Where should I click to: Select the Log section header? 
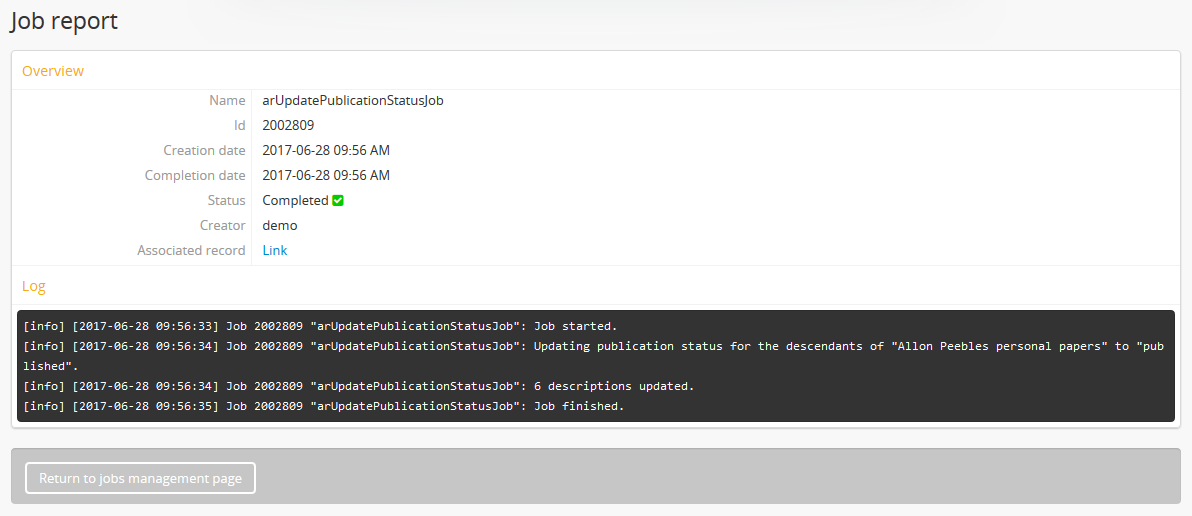click(34, 286)
